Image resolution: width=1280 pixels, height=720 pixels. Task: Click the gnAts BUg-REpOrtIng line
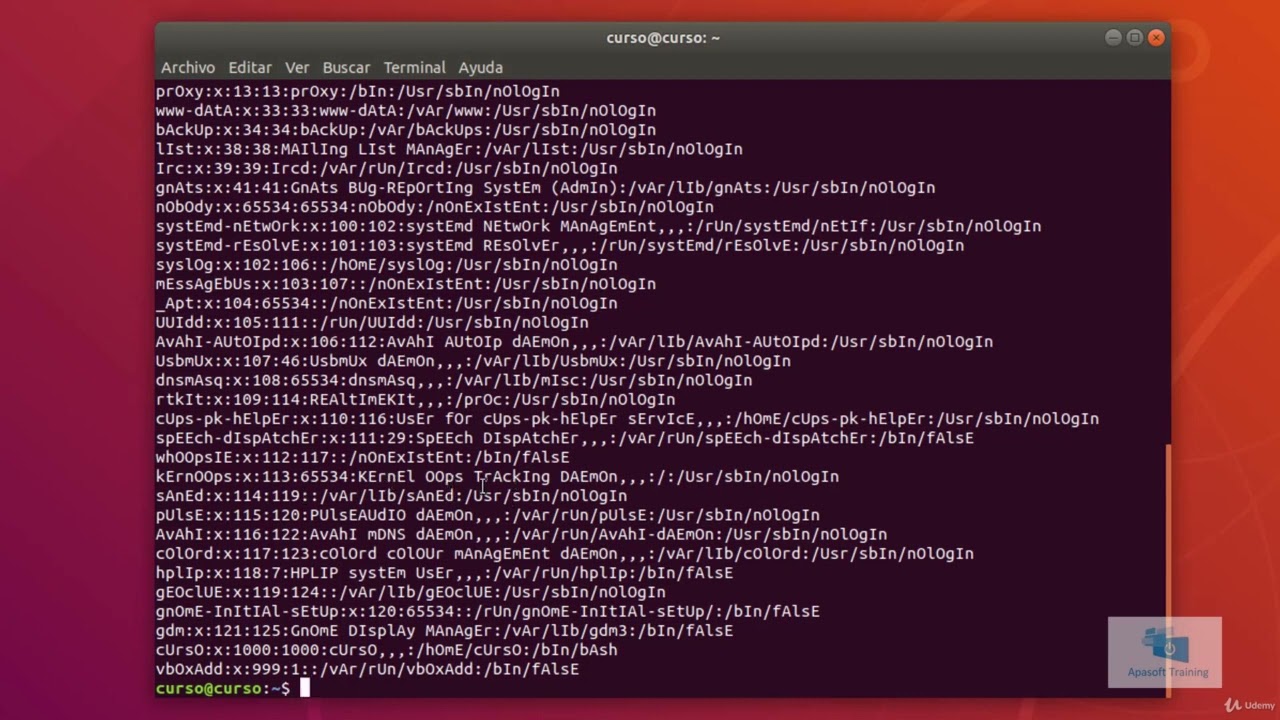pos(546,187)
